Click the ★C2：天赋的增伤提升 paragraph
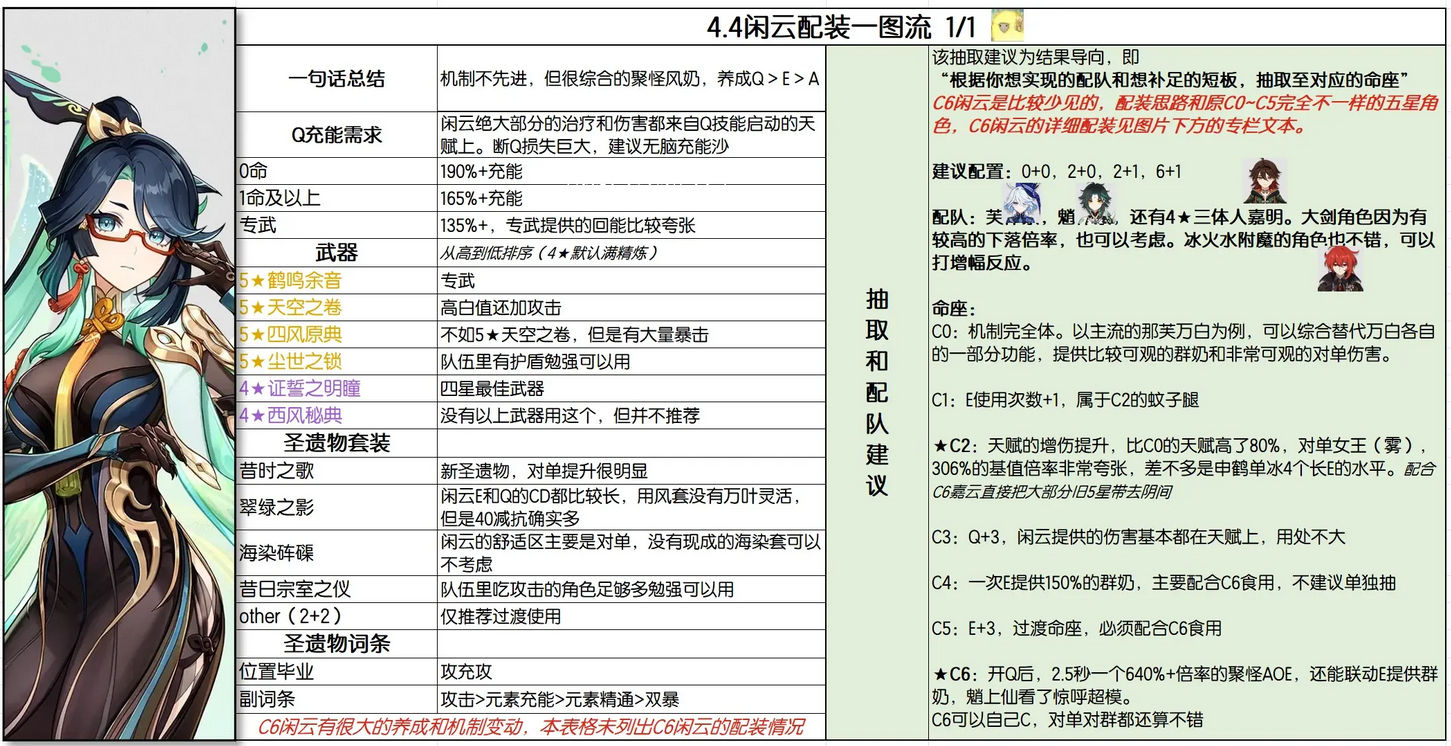This screenshot has width=1451, height=746. 1183,468
